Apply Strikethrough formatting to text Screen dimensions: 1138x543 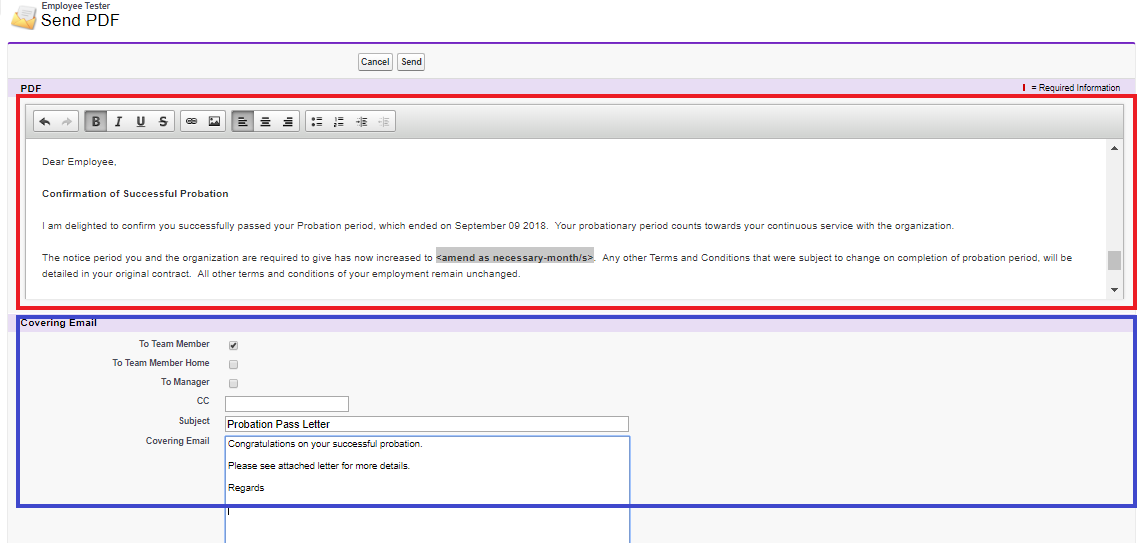pos(163,122)
